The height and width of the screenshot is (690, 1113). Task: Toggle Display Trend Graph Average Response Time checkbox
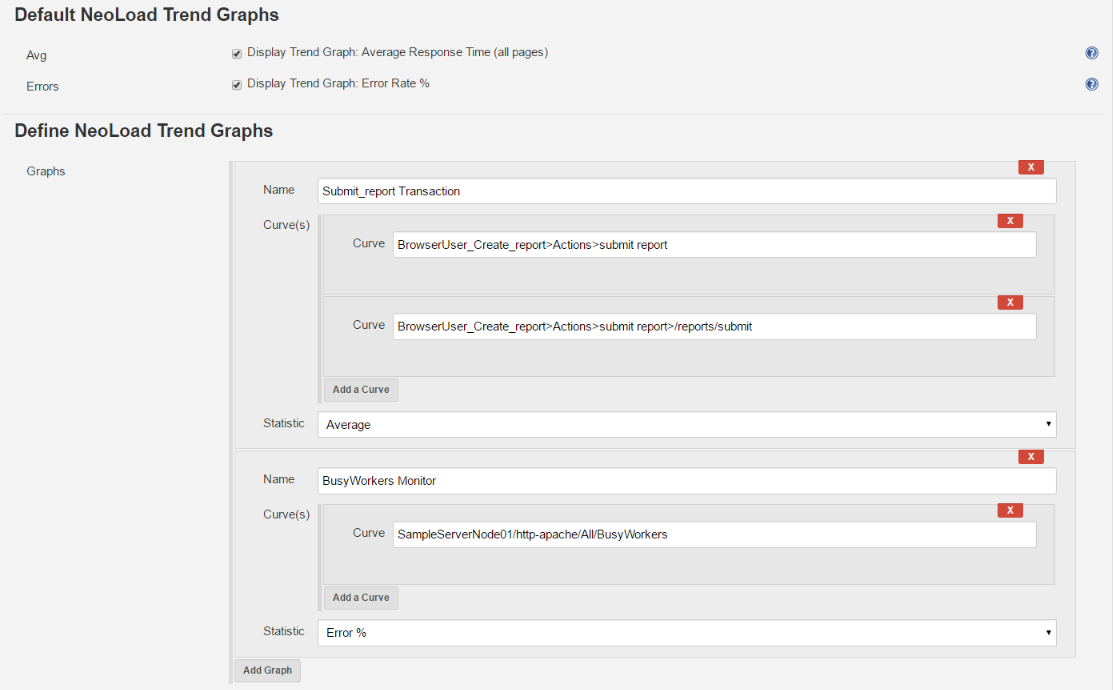[236, 53]
